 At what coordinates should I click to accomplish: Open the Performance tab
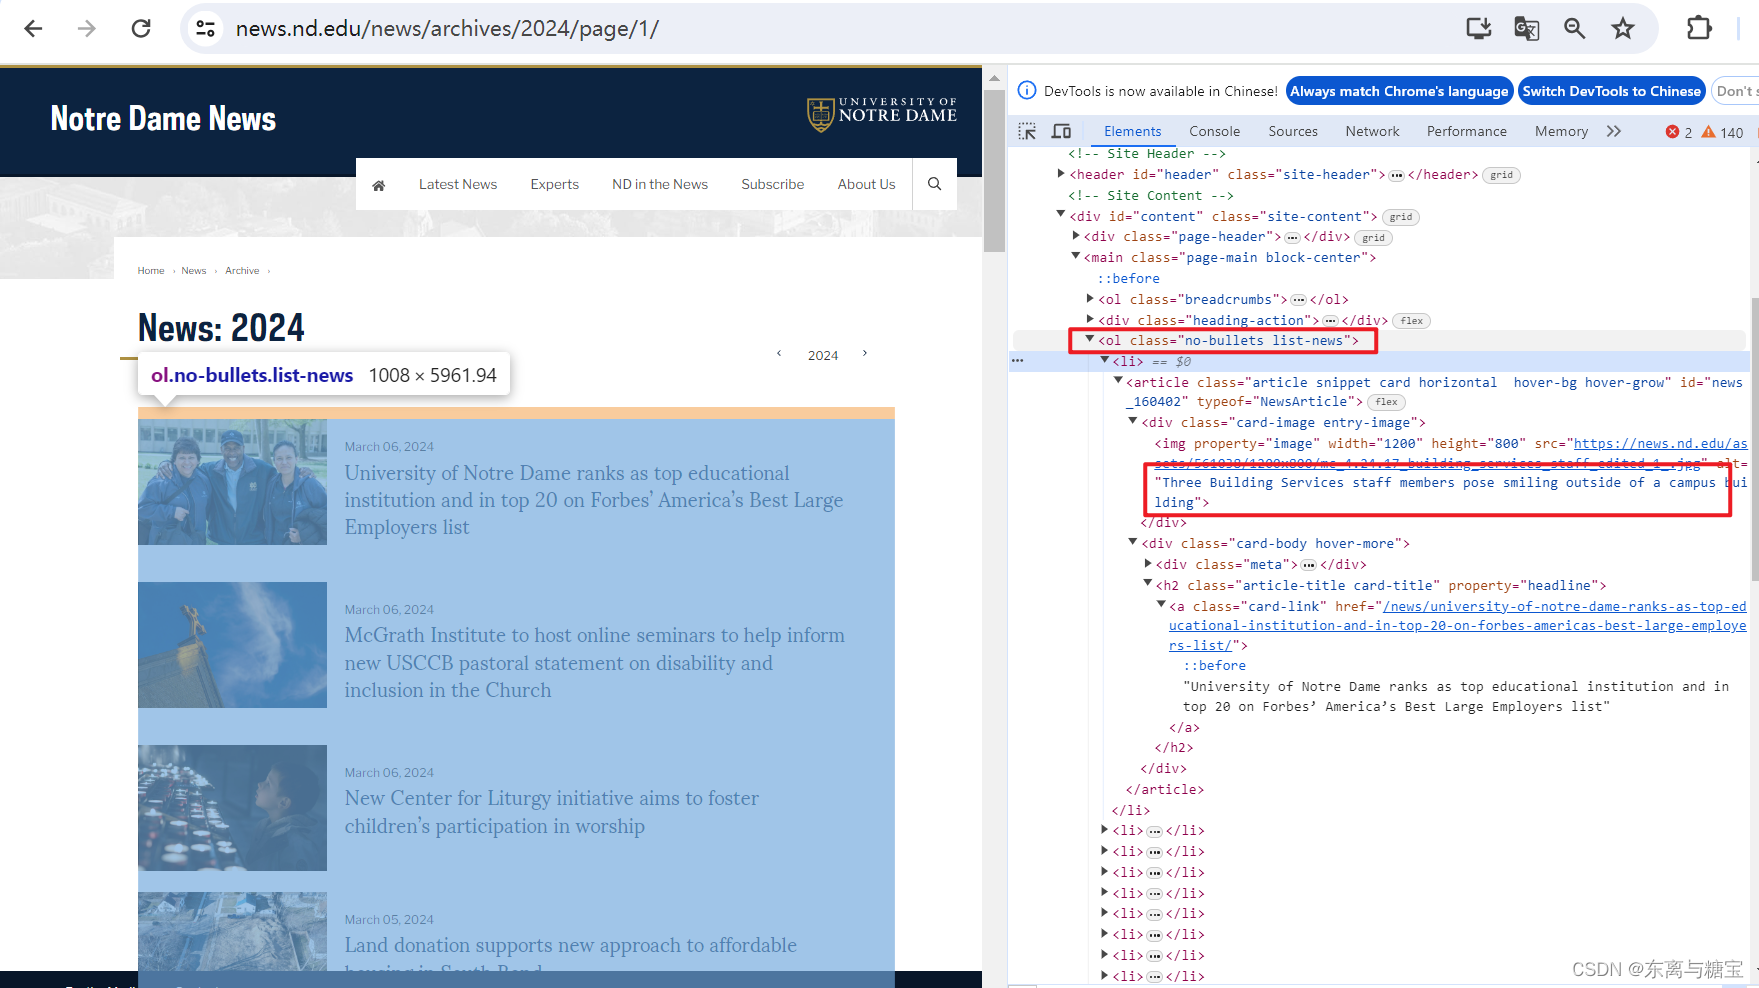[x=1466, y=131]
